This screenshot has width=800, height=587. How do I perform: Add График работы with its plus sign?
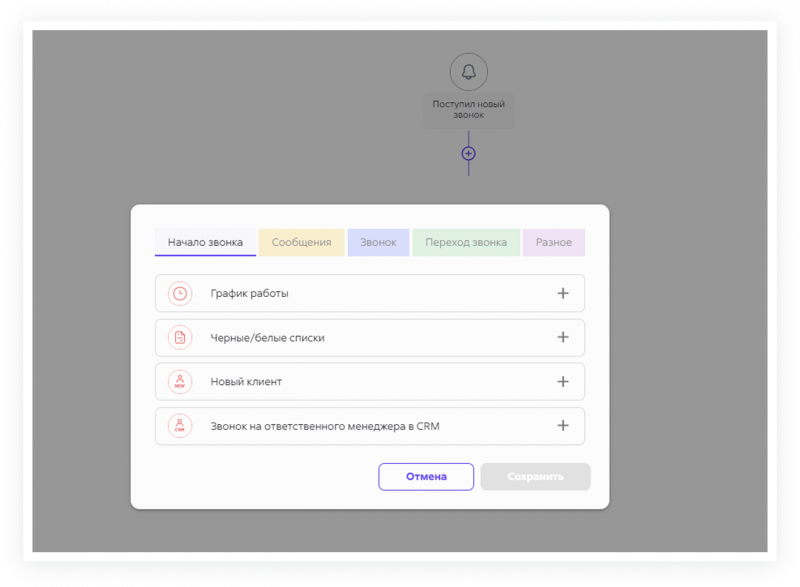tap(562, 294)
